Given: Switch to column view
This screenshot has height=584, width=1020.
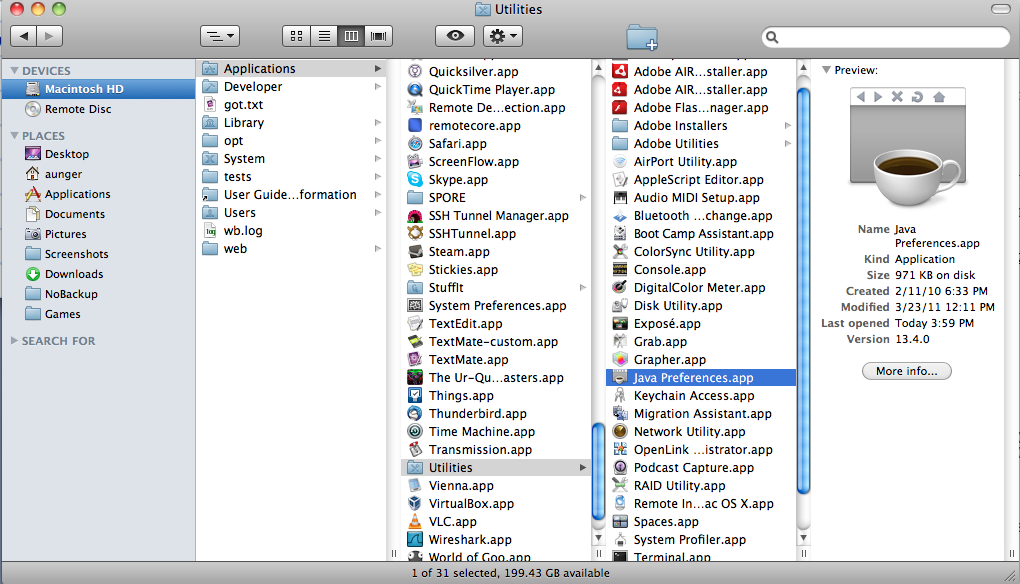Looking at the screenshot, I should click(351, 36).
